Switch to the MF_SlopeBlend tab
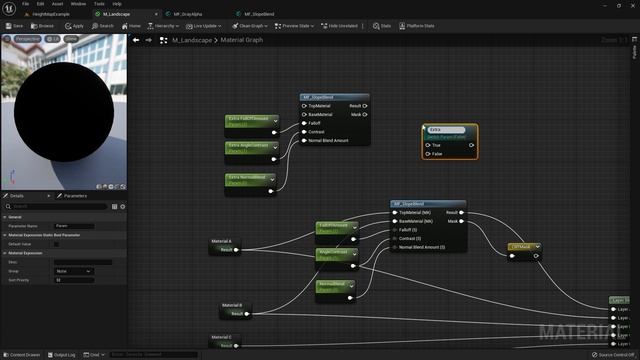The width and height of the screenshot is (640, 360). pyautogui.click(x=259, y=14)
